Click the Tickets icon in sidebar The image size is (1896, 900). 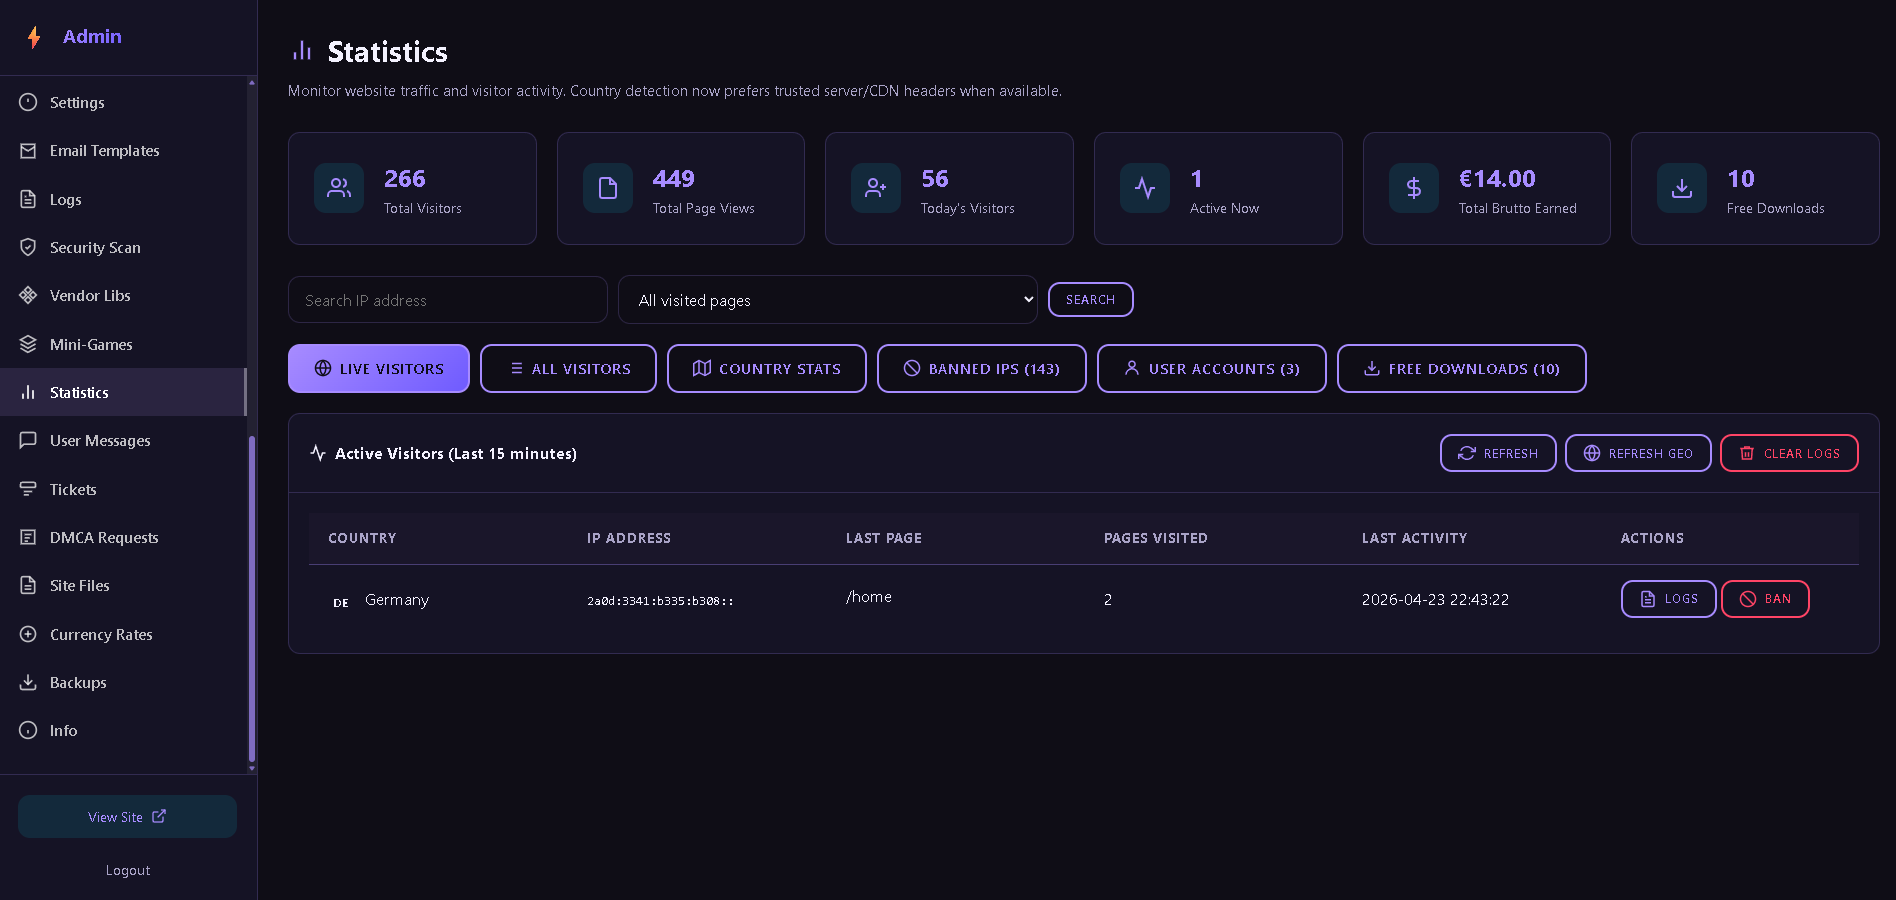[28, 489]
